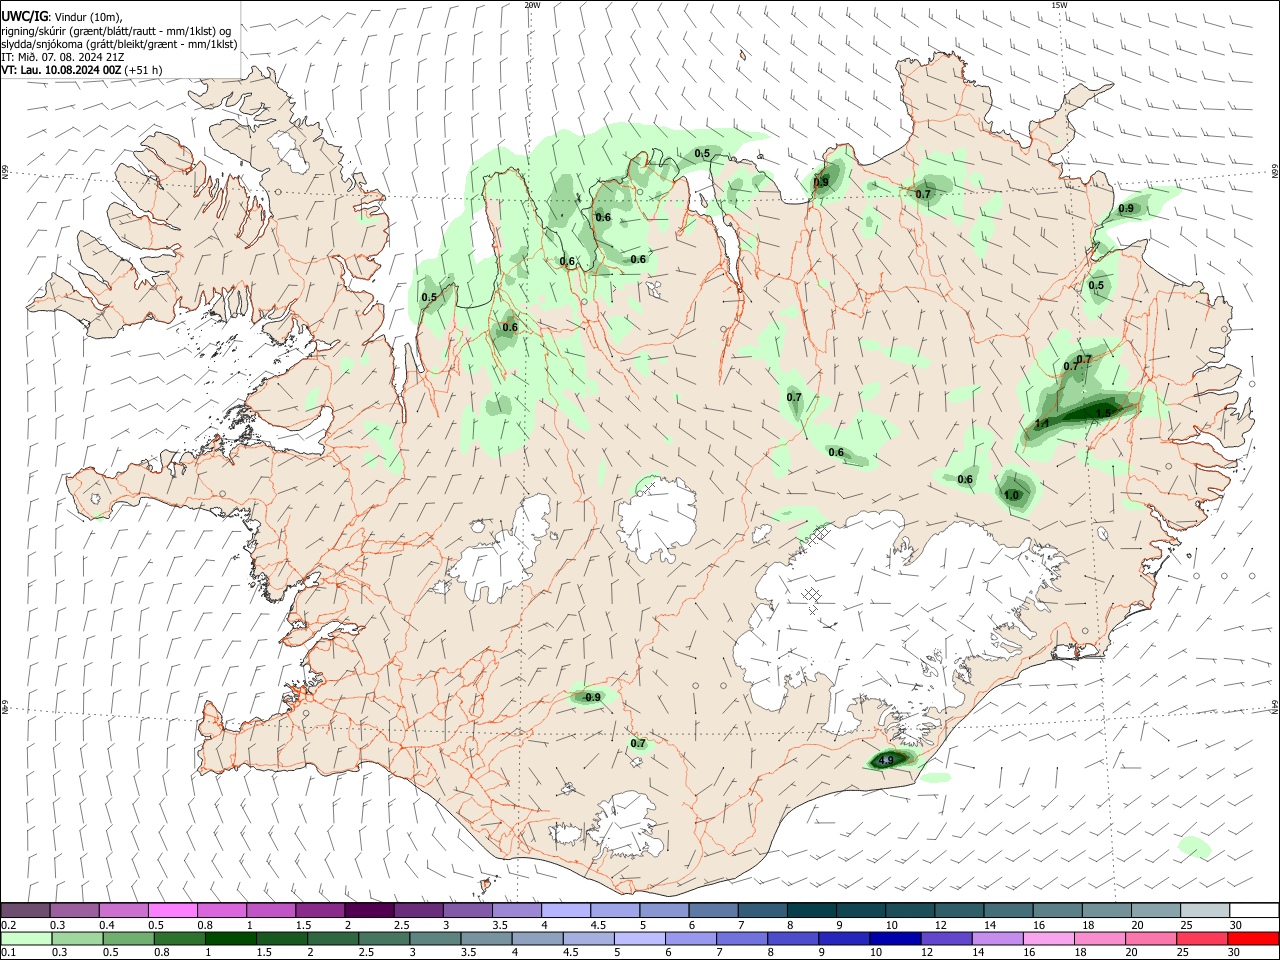Select the dark blue 10–12 rain swatch
The height and width of the screenshot is (960, 1280).
(x=895, y=939)
